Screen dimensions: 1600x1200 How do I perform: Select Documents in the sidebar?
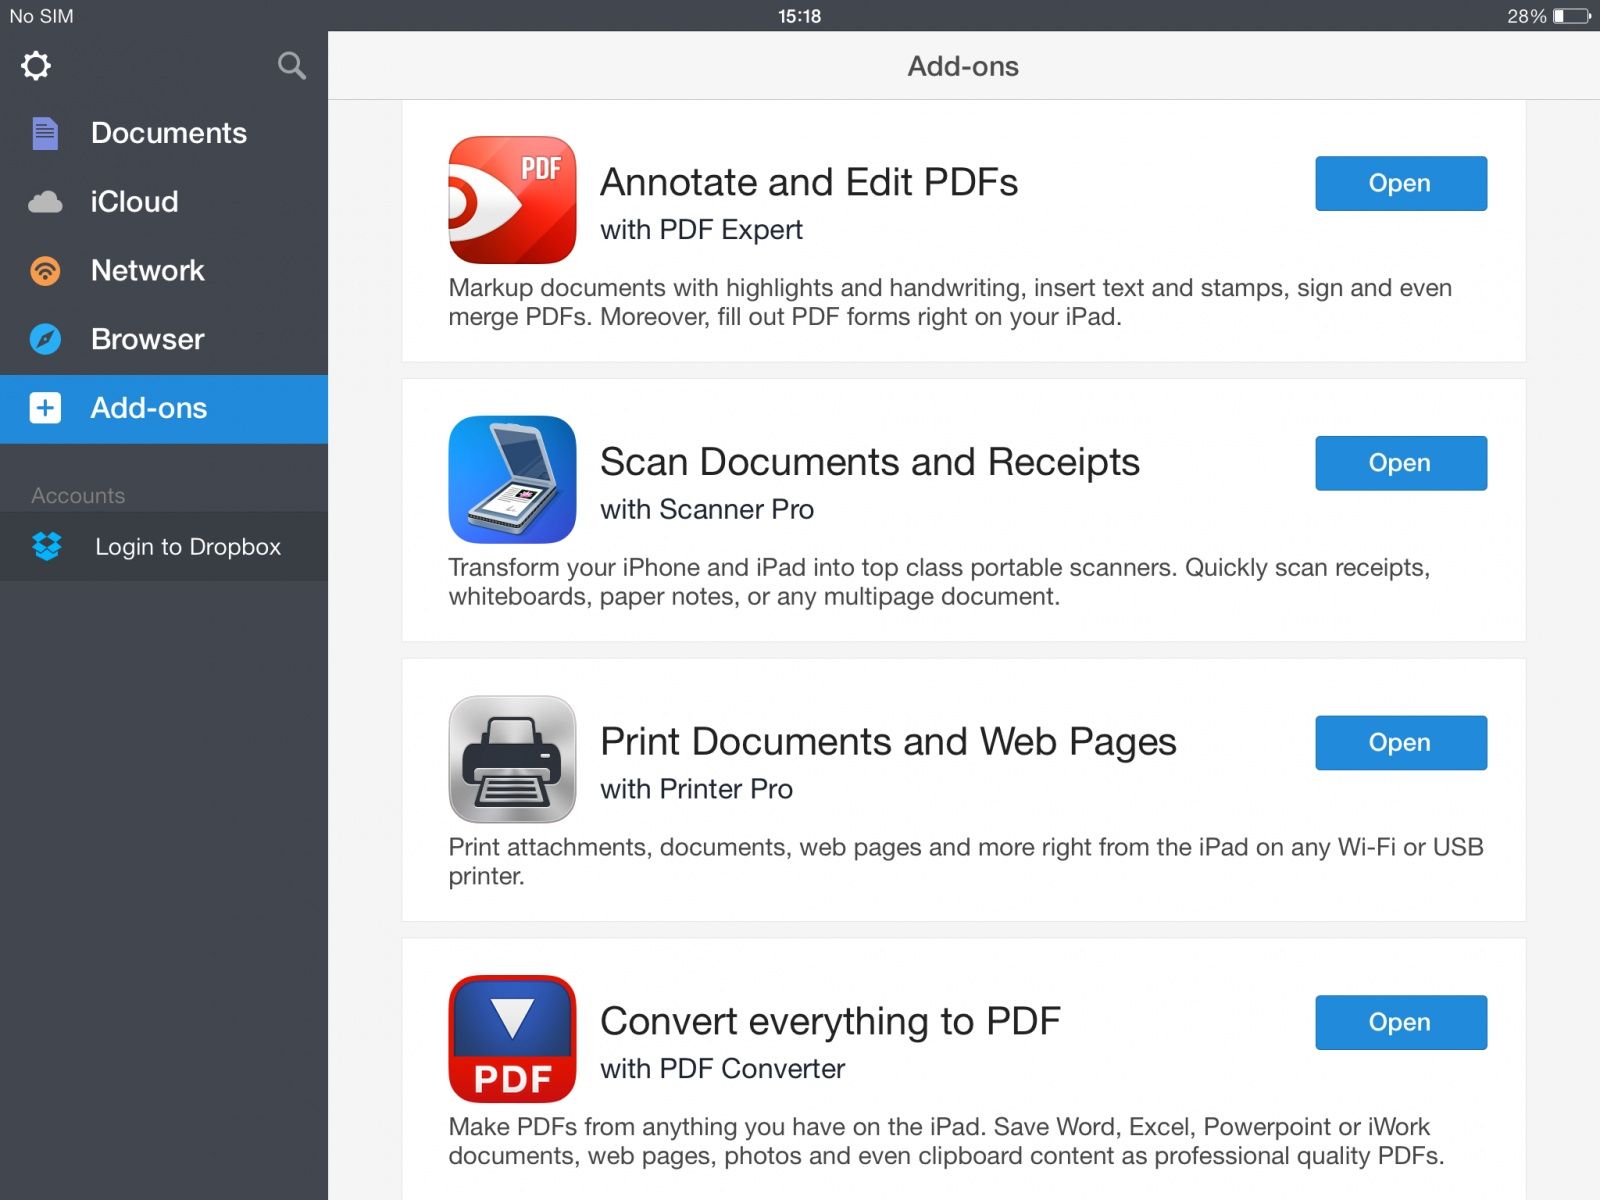[x=164, y=133]
